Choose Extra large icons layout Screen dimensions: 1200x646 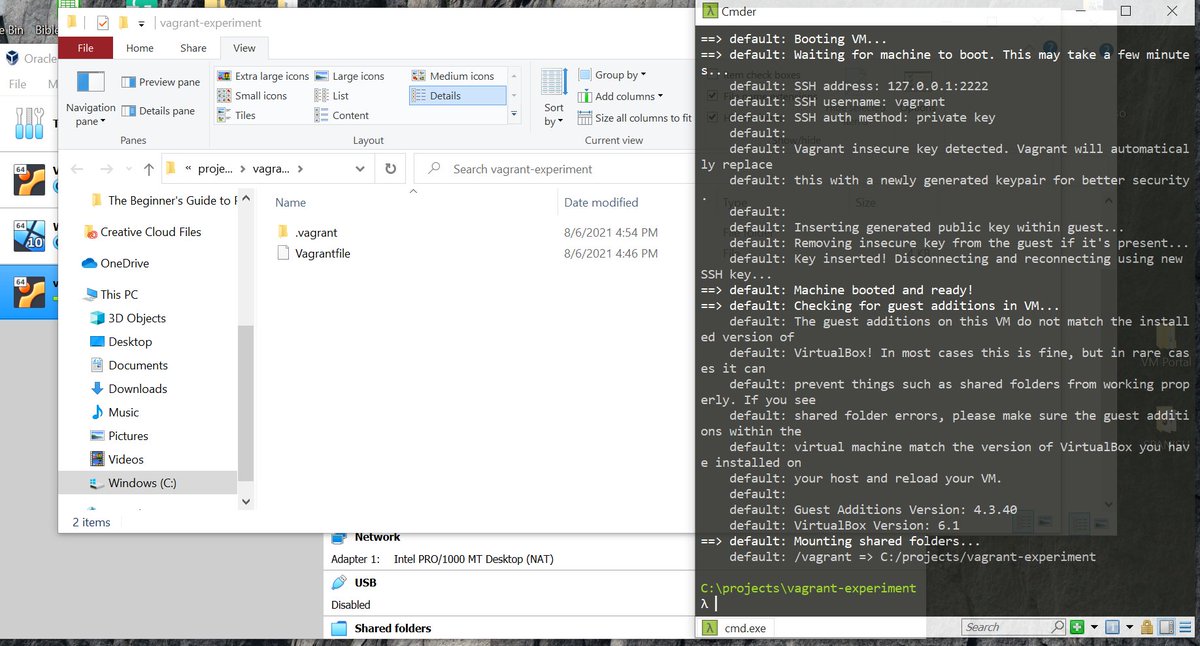coord(262,76)
